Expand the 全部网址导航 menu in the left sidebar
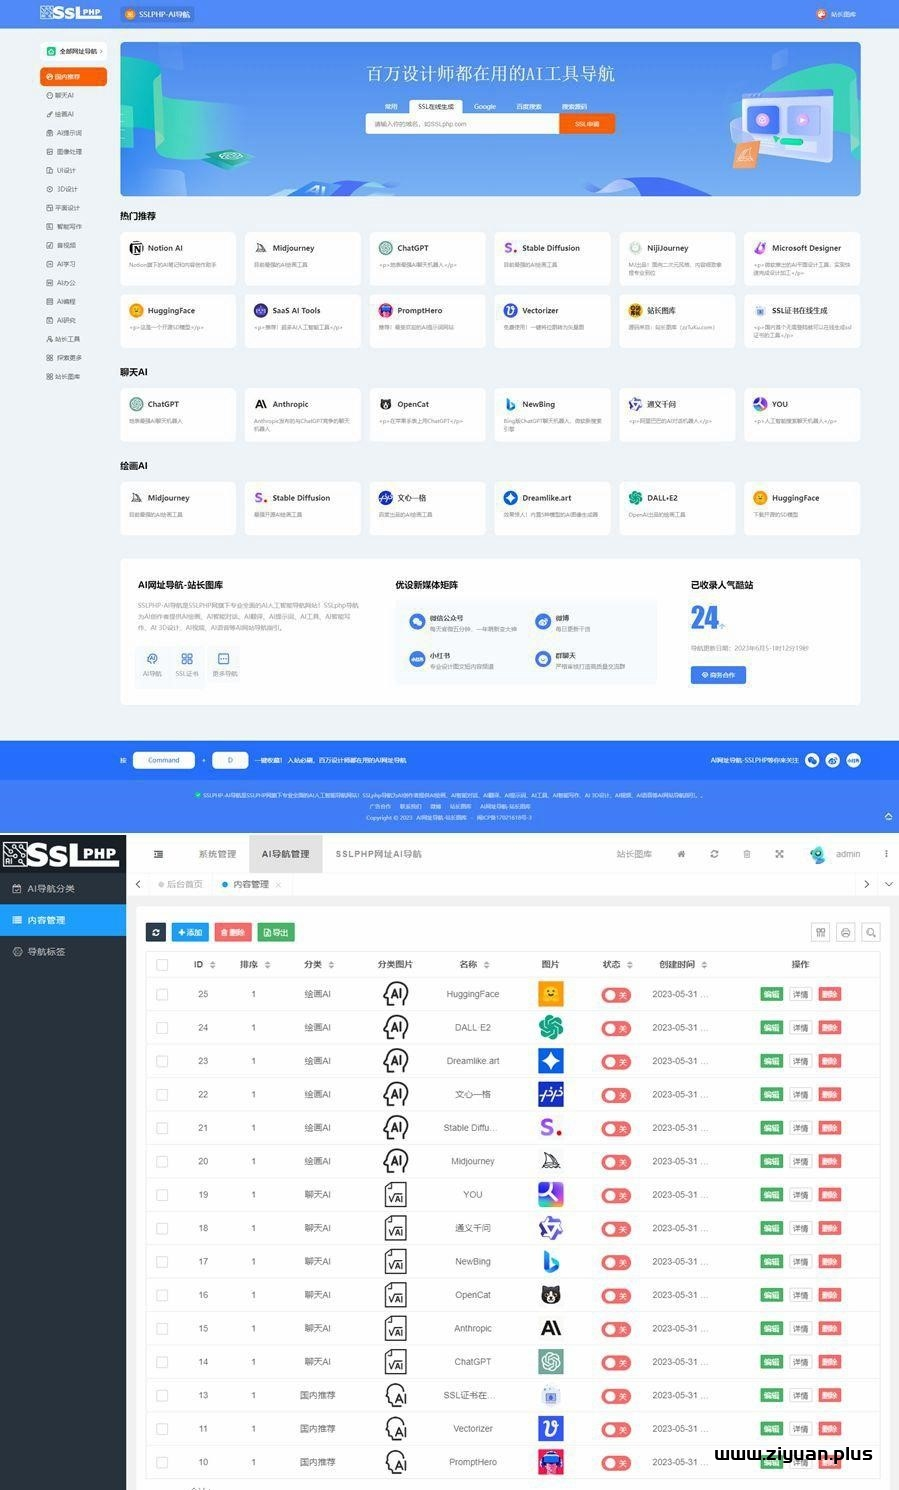 74,51
